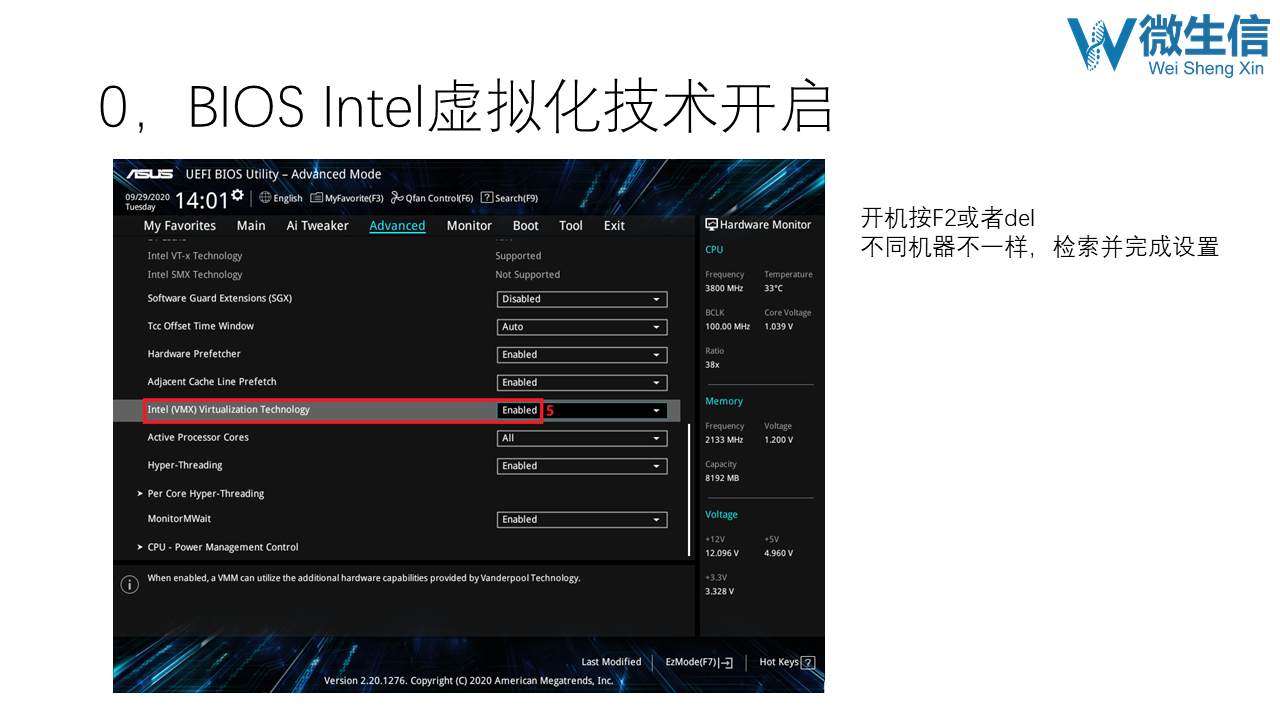Click the 8192 MB capacity value
This screenshot has height=720, width=1280.
[722, 478]
